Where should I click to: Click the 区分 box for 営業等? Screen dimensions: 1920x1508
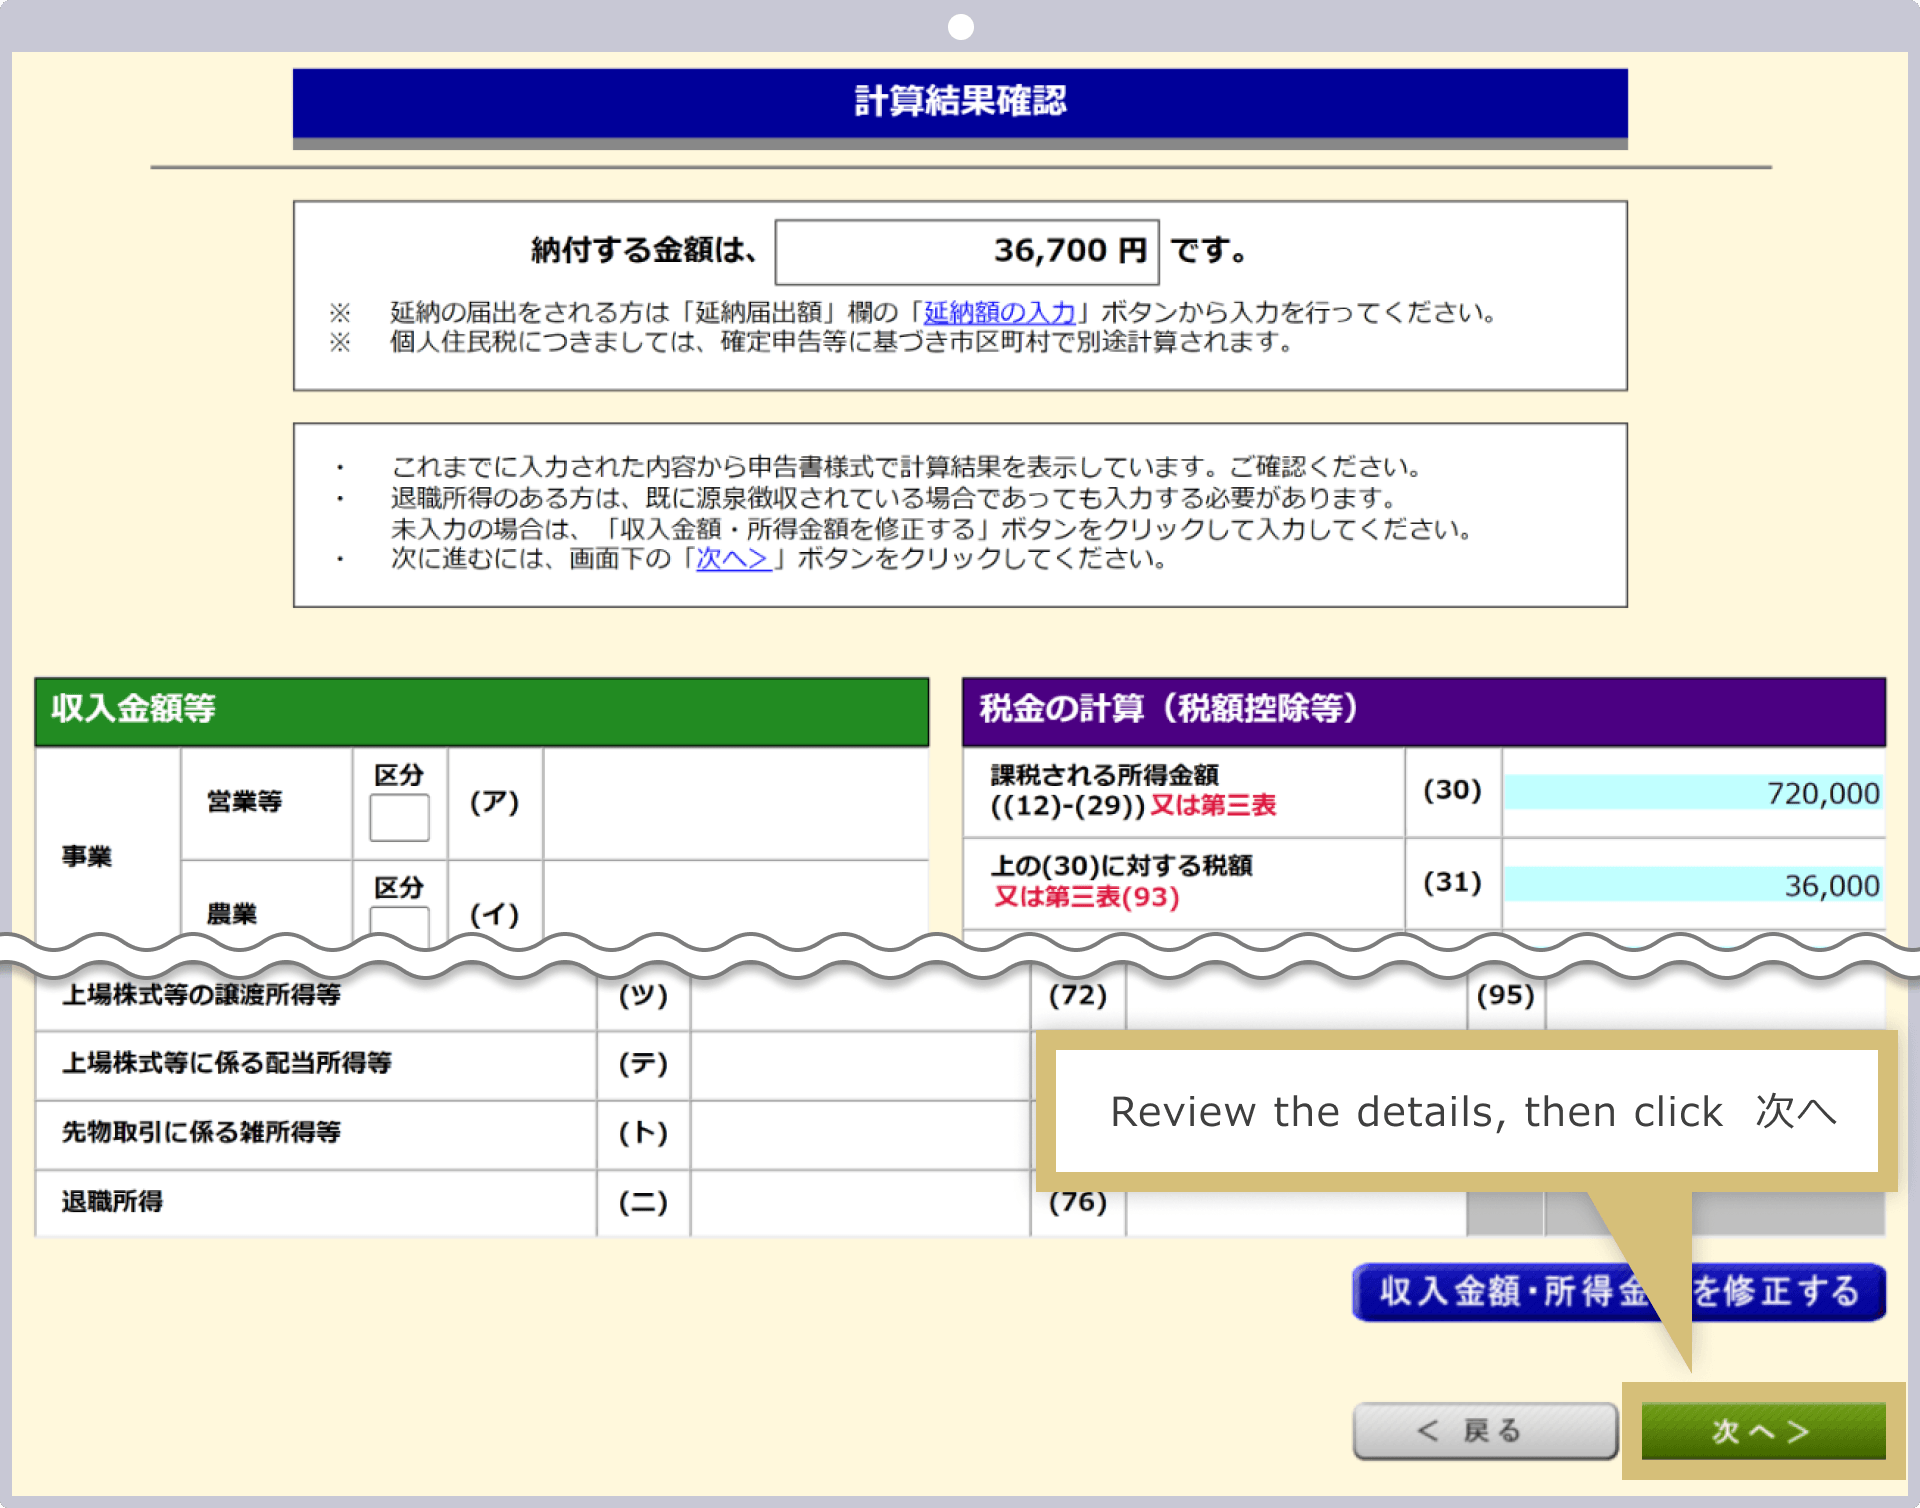tap(399, 817)
